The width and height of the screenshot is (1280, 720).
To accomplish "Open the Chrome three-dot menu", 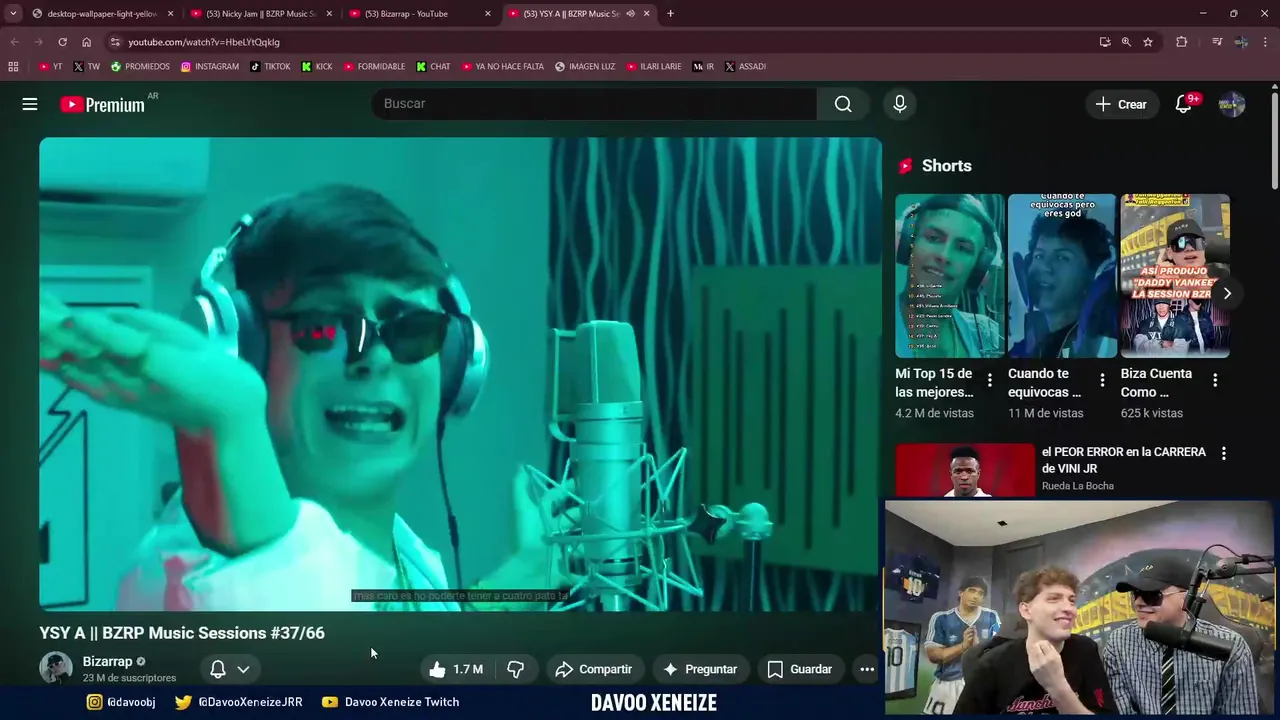I will click(x=1266, y=42).
